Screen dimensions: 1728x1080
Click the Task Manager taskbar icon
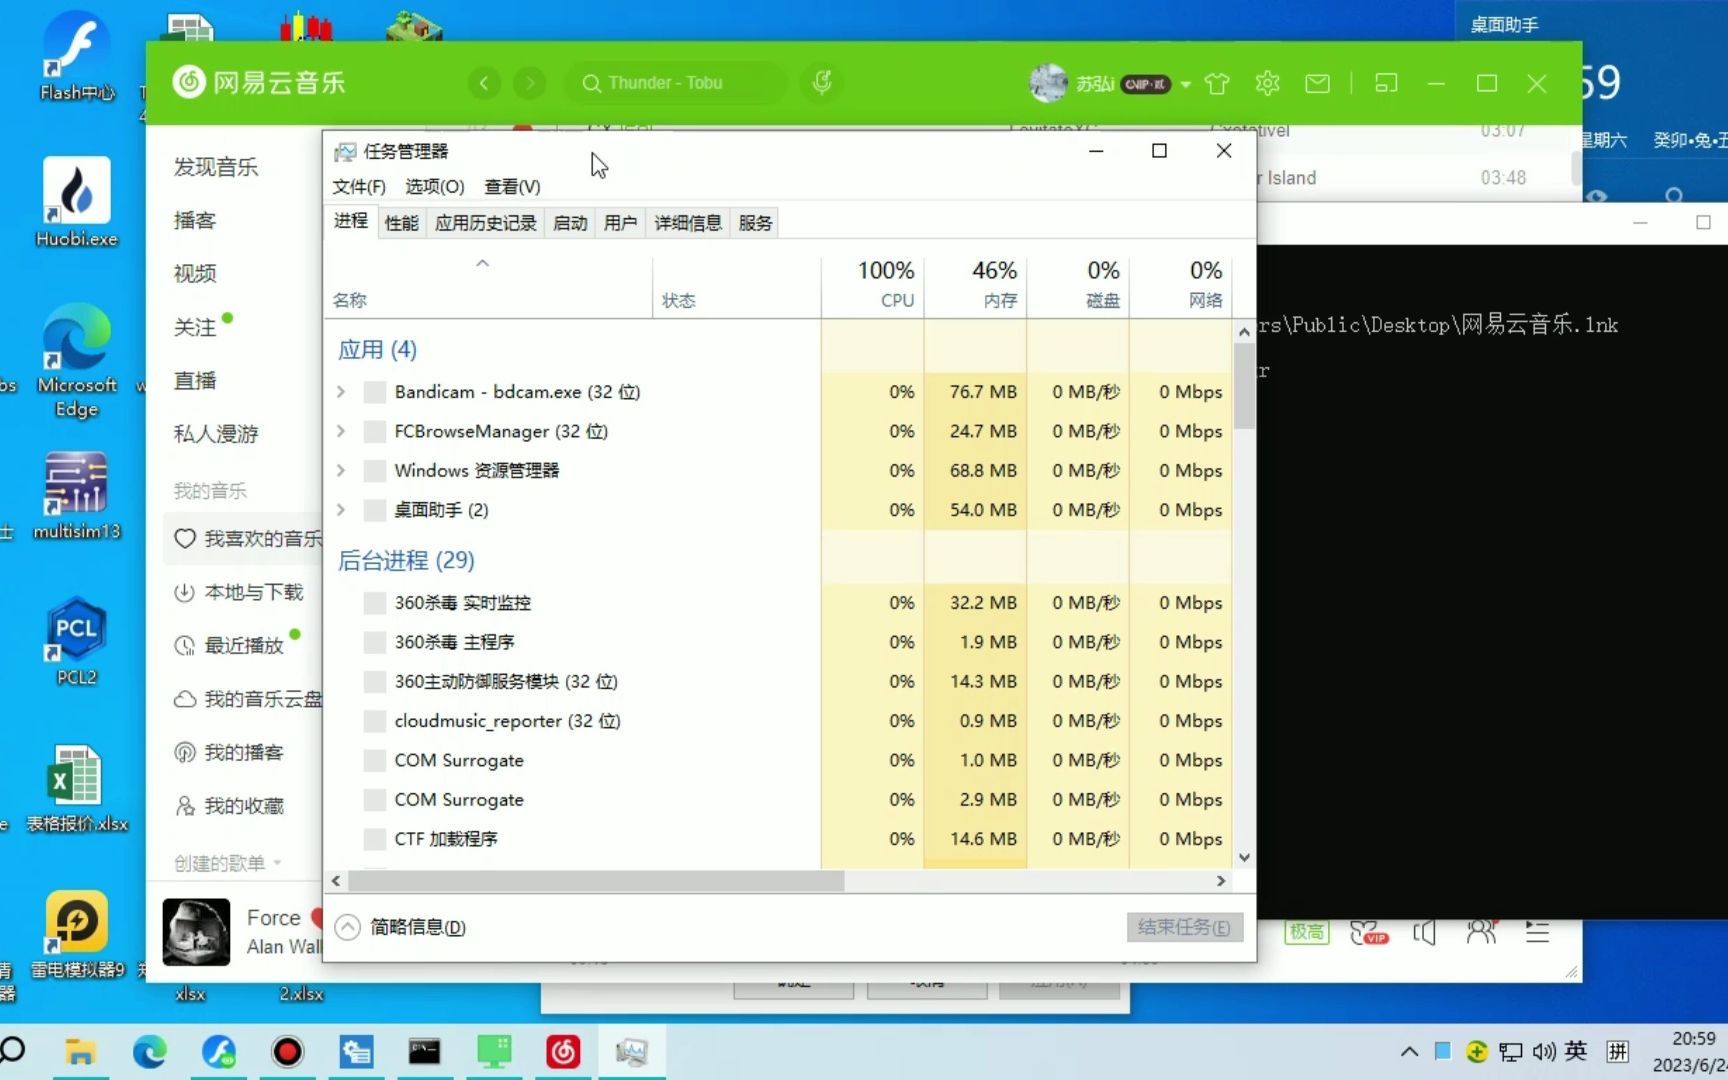pyautogui.click(x=632, y=1051)
